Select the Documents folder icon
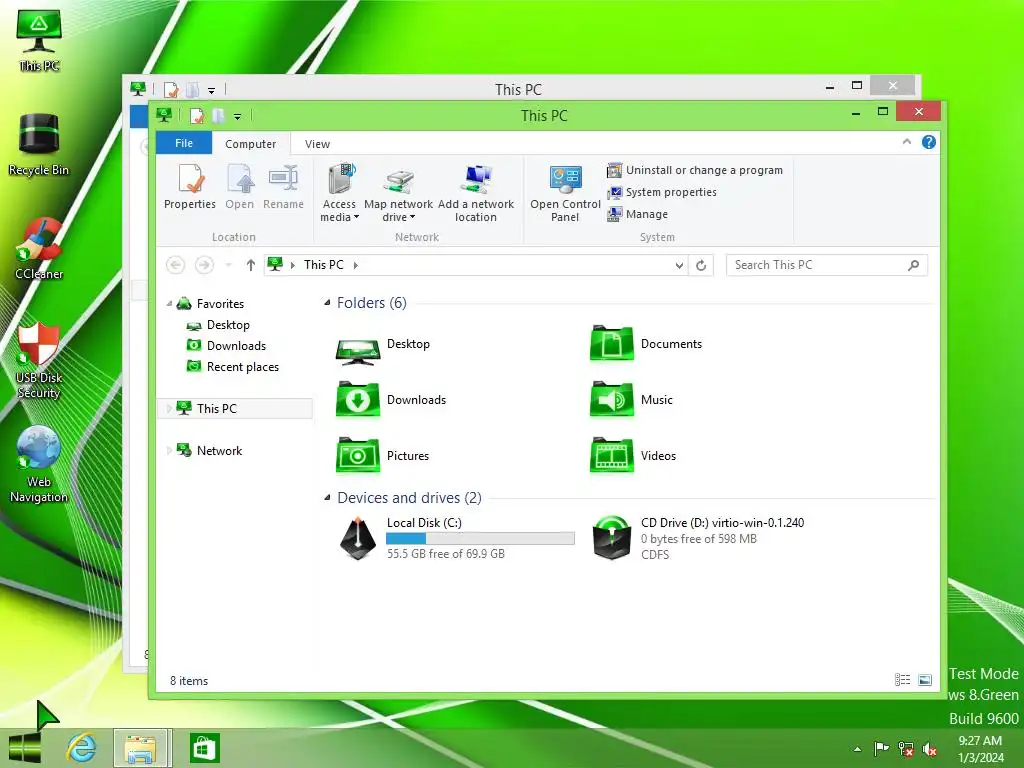 coord(611,344)
